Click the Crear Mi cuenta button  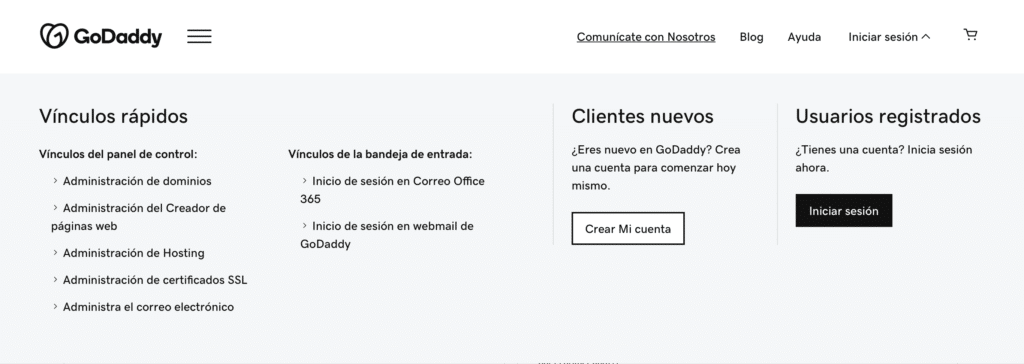(x=628, y=228)
